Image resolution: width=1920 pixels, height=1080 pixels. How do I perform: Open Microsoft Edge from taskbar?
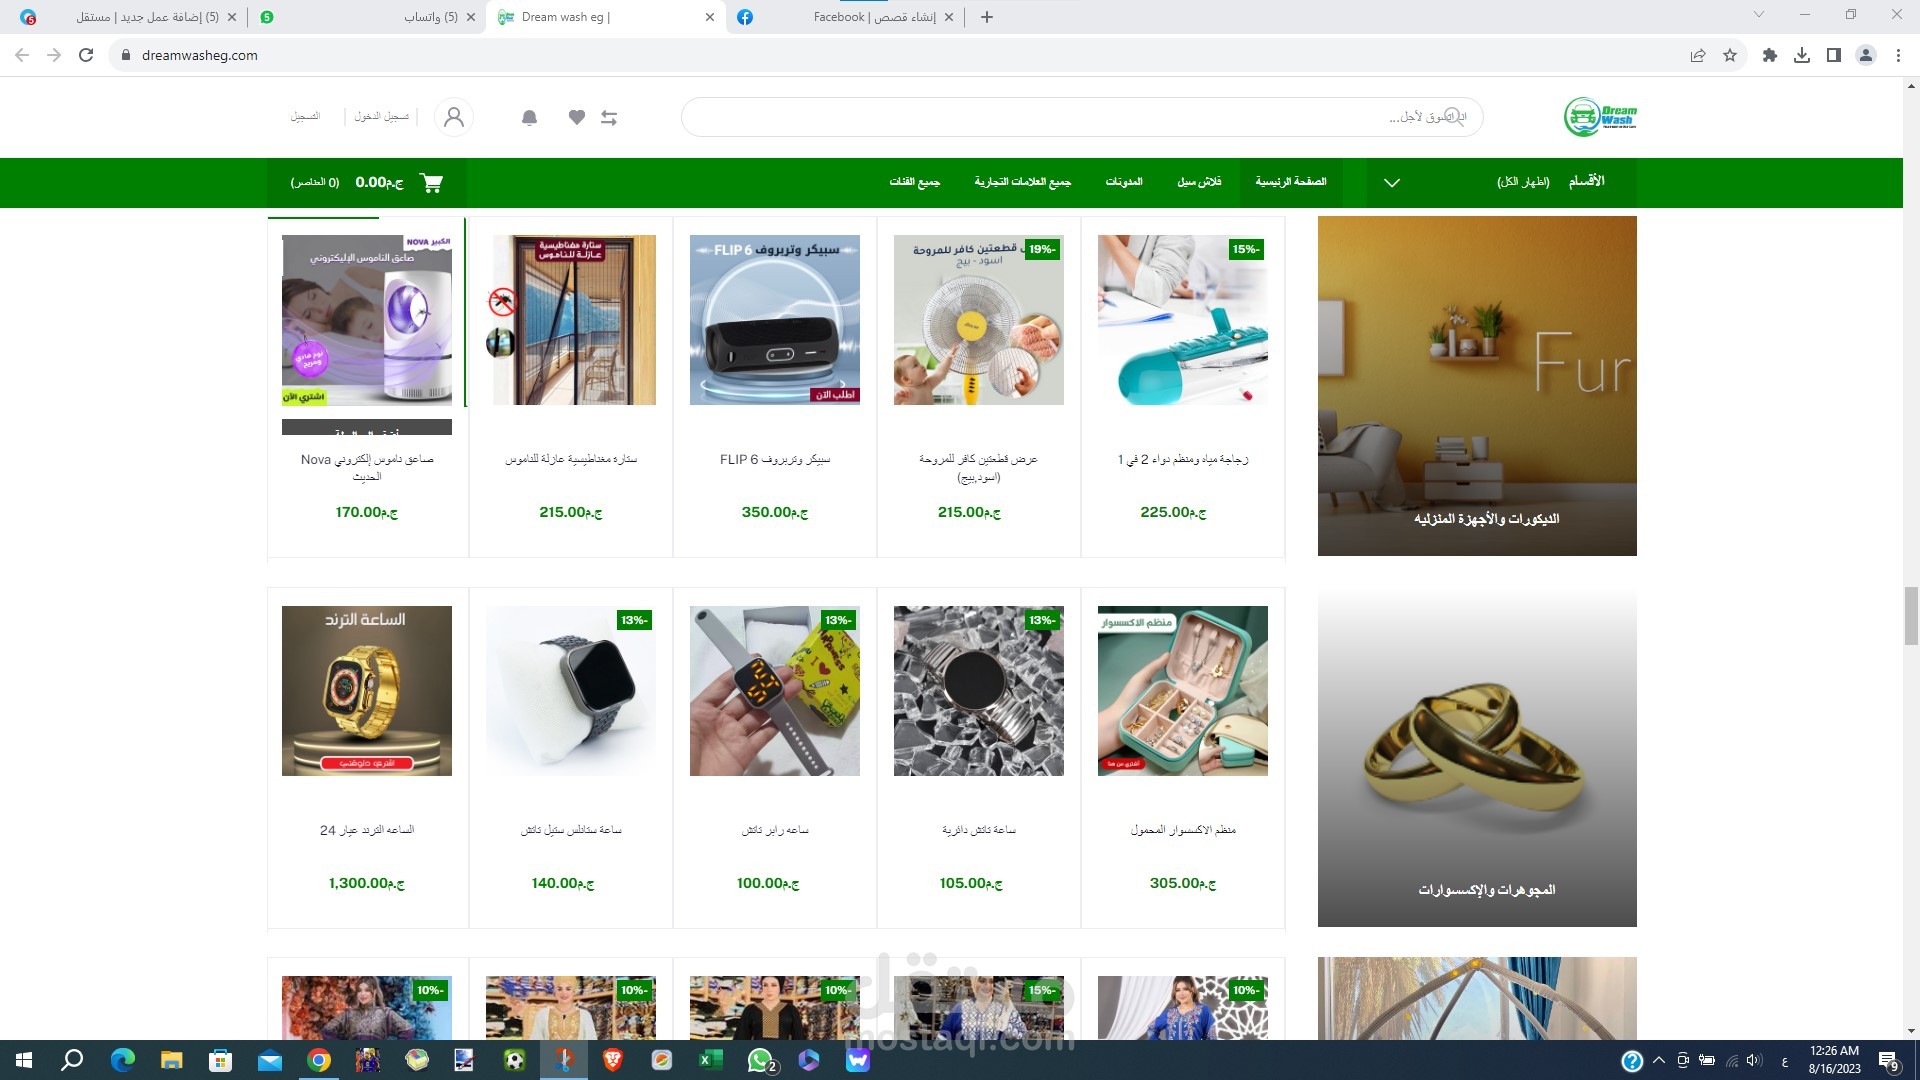point(123,1060)
